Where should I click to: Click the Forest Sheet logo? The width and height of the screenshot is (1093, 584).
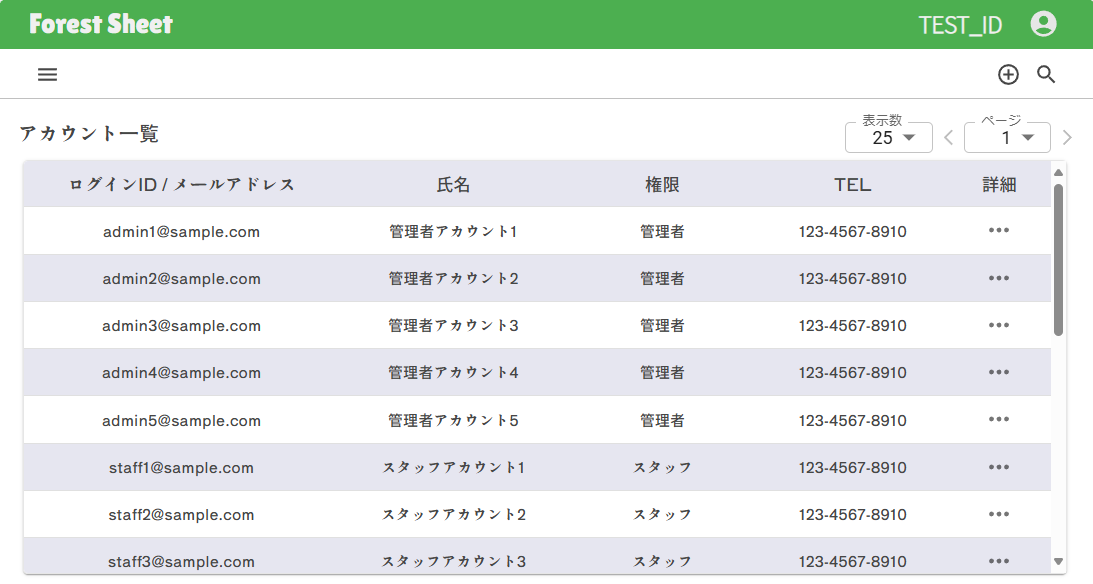[101, 24]
